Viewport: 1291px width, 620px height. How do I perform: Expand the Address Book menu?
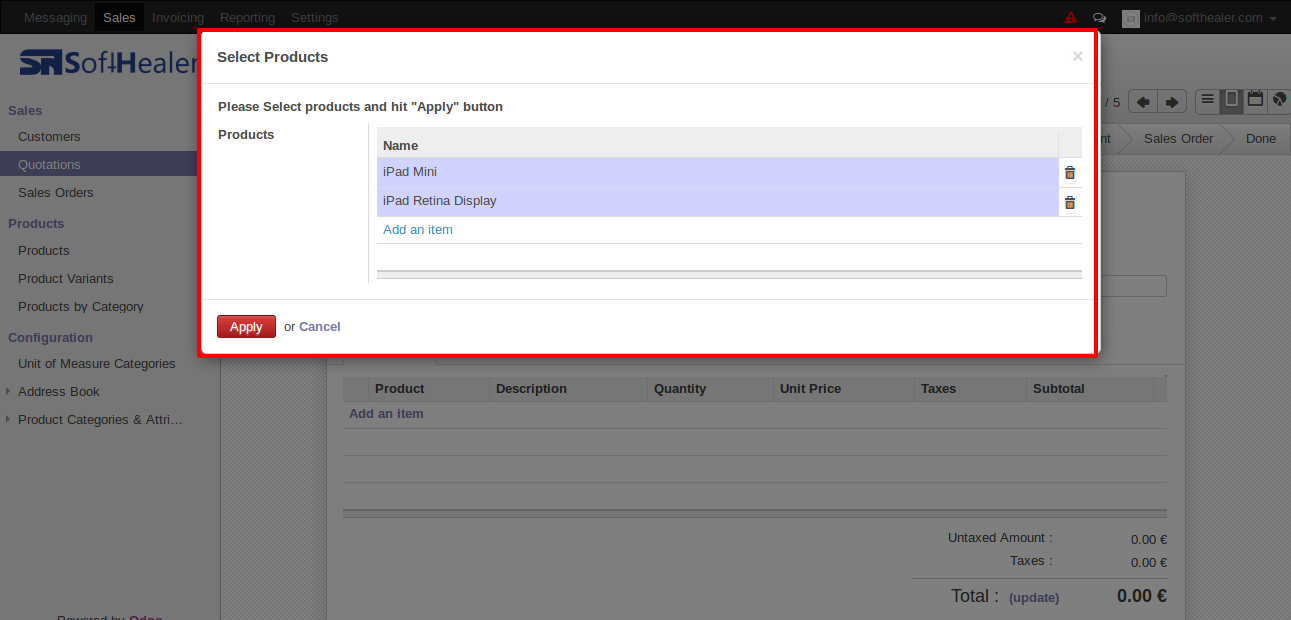59,392
